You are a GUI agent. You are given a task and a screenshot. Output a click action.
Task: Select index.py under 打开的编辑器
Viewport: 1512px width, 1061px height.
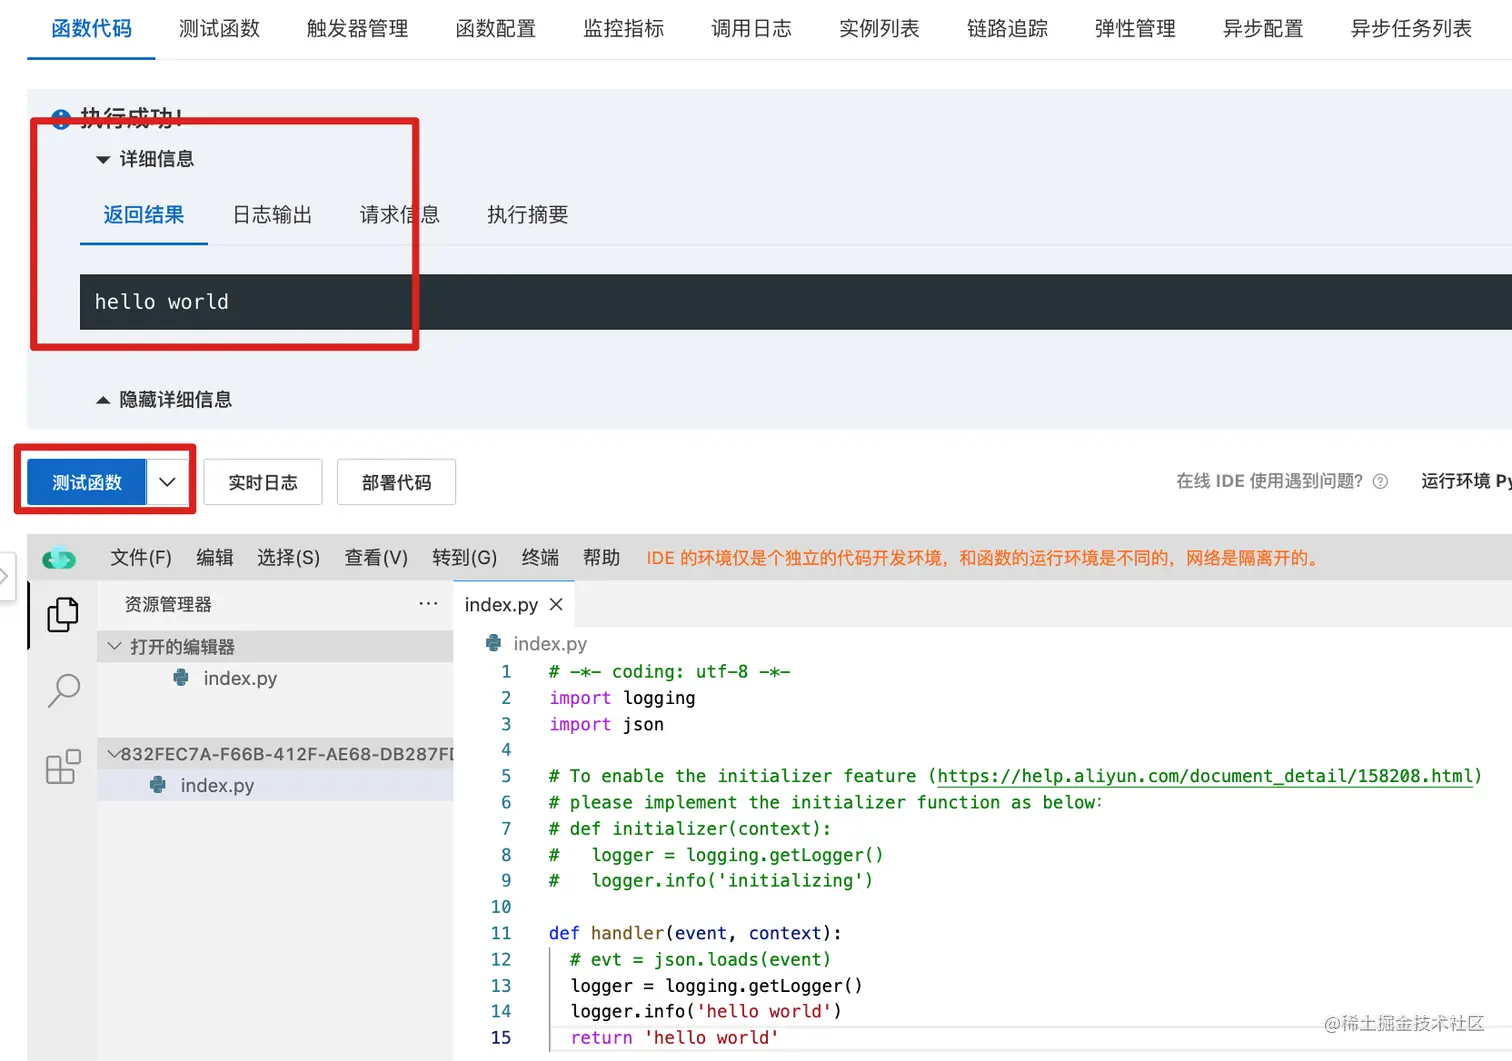pyautogui.click(x=275, y=678)
